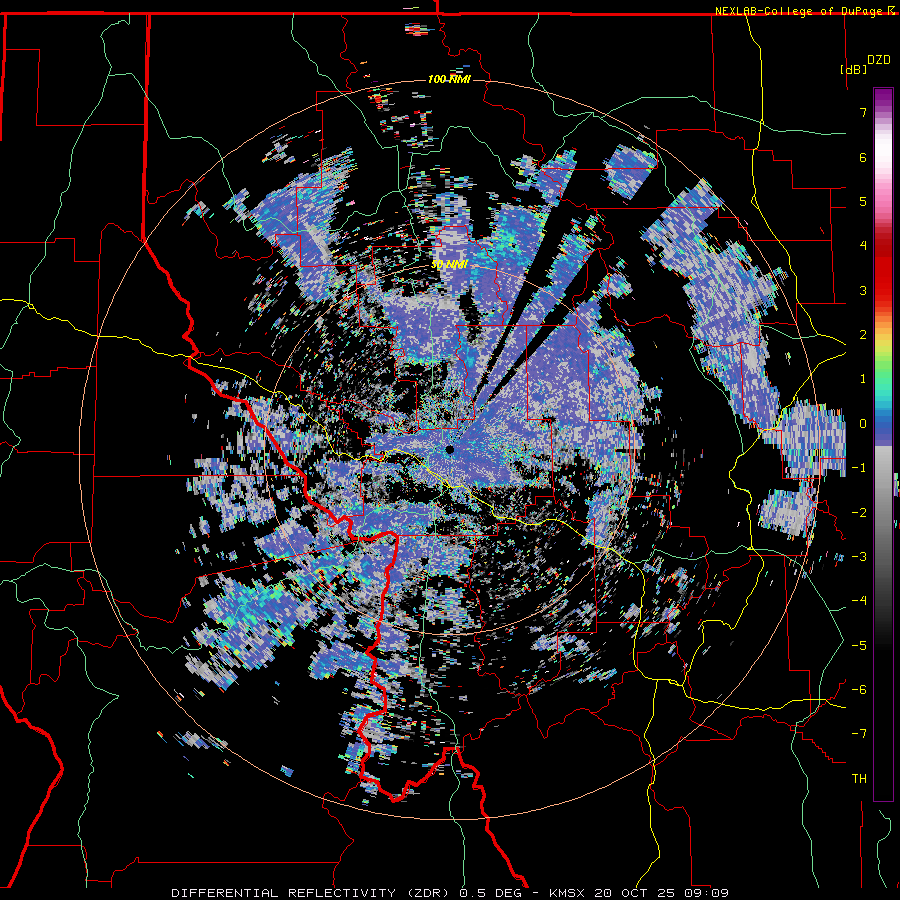Click the 5 value on the scale
The image size is (900, 900).
[863, 201]
